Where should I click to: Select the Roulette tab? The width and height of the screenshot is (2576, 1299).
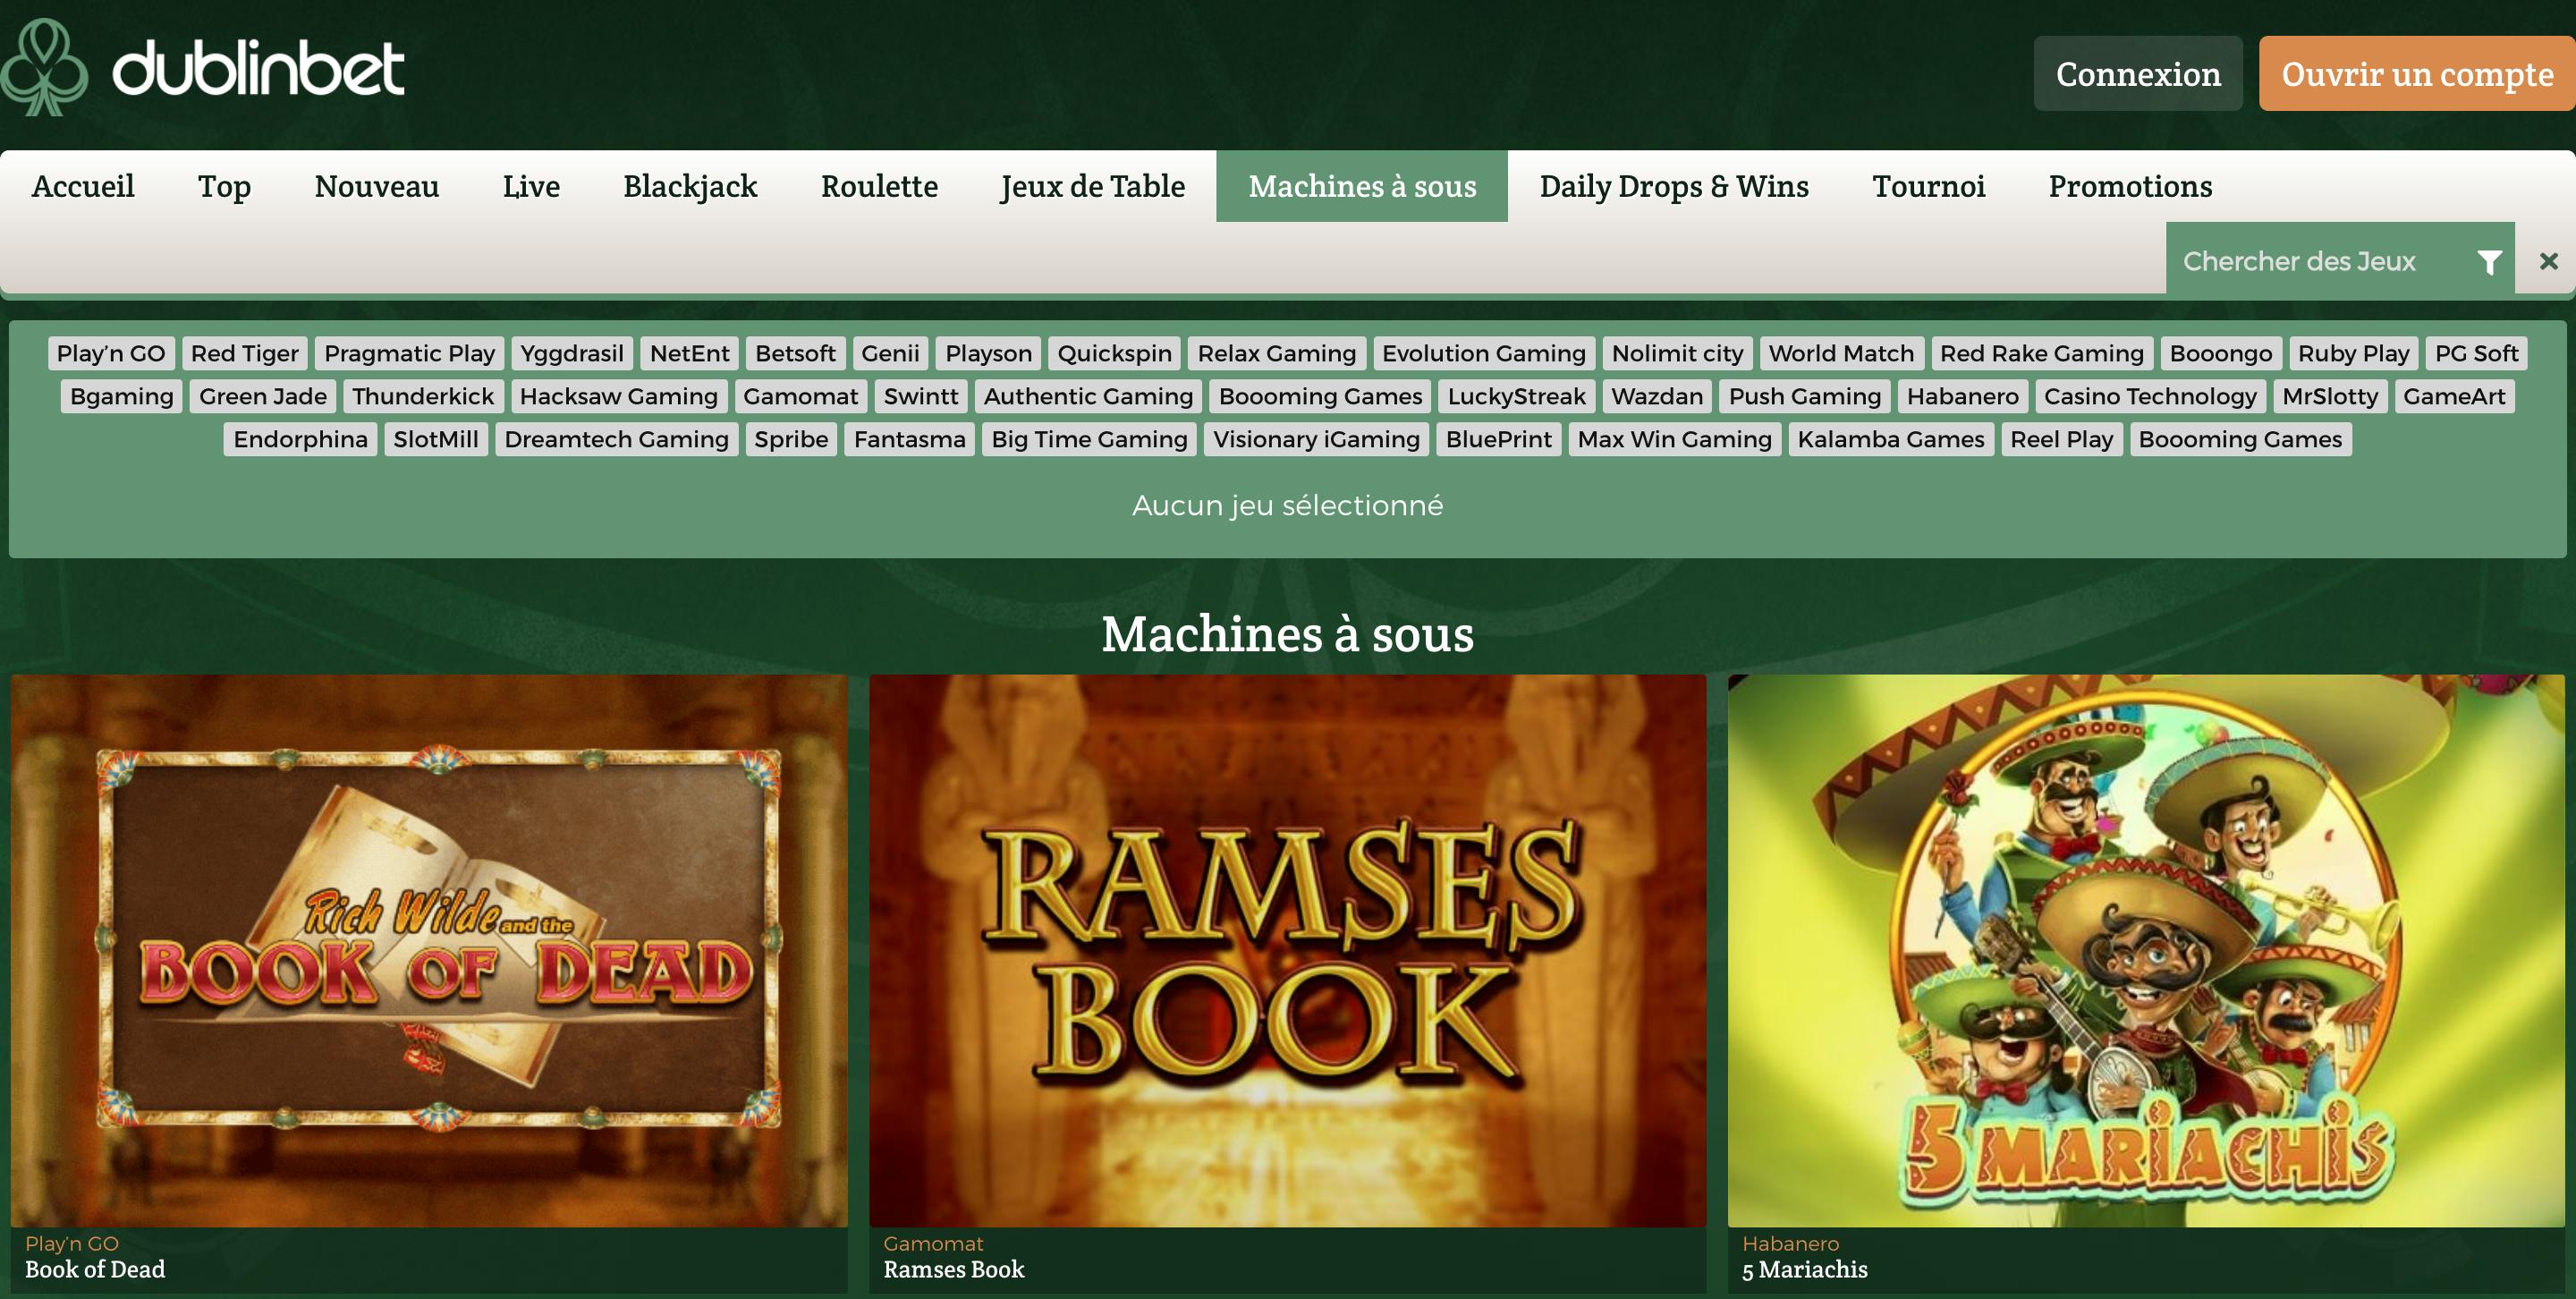[x=879, y=186]
